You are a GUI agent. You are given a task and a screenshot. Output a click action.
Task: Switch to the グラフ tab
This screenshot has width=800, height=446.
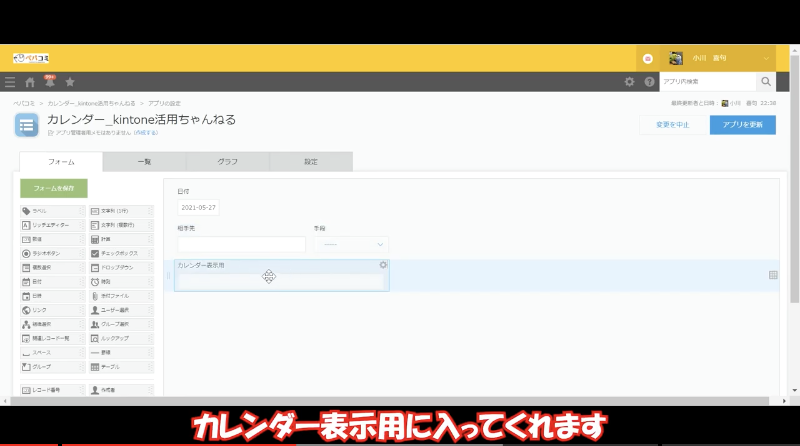coord(227,161)
